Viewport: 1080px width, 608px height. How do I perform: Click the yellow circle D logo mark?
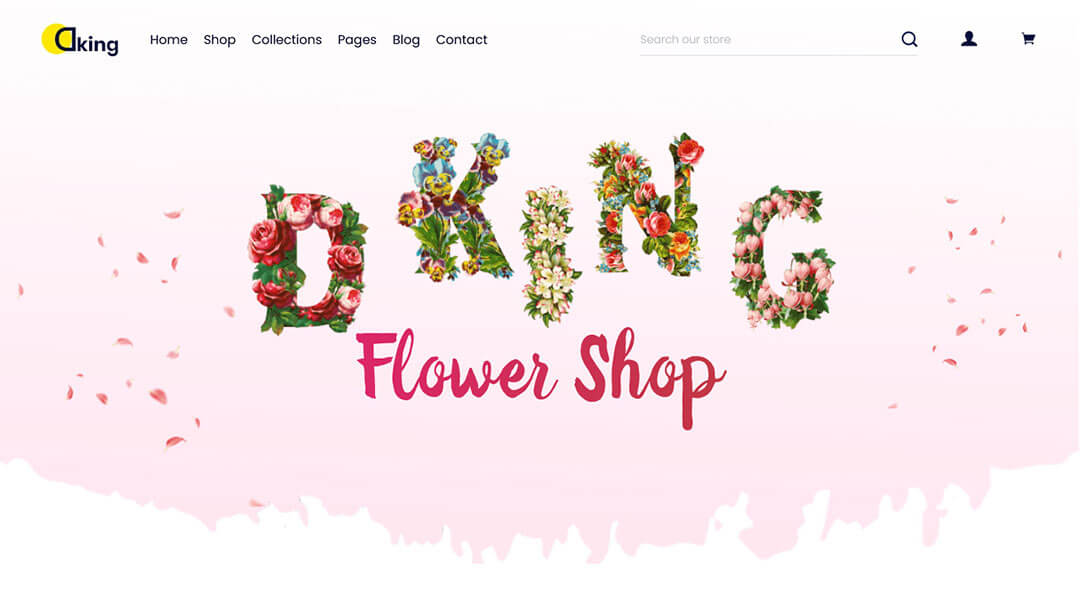58,39
